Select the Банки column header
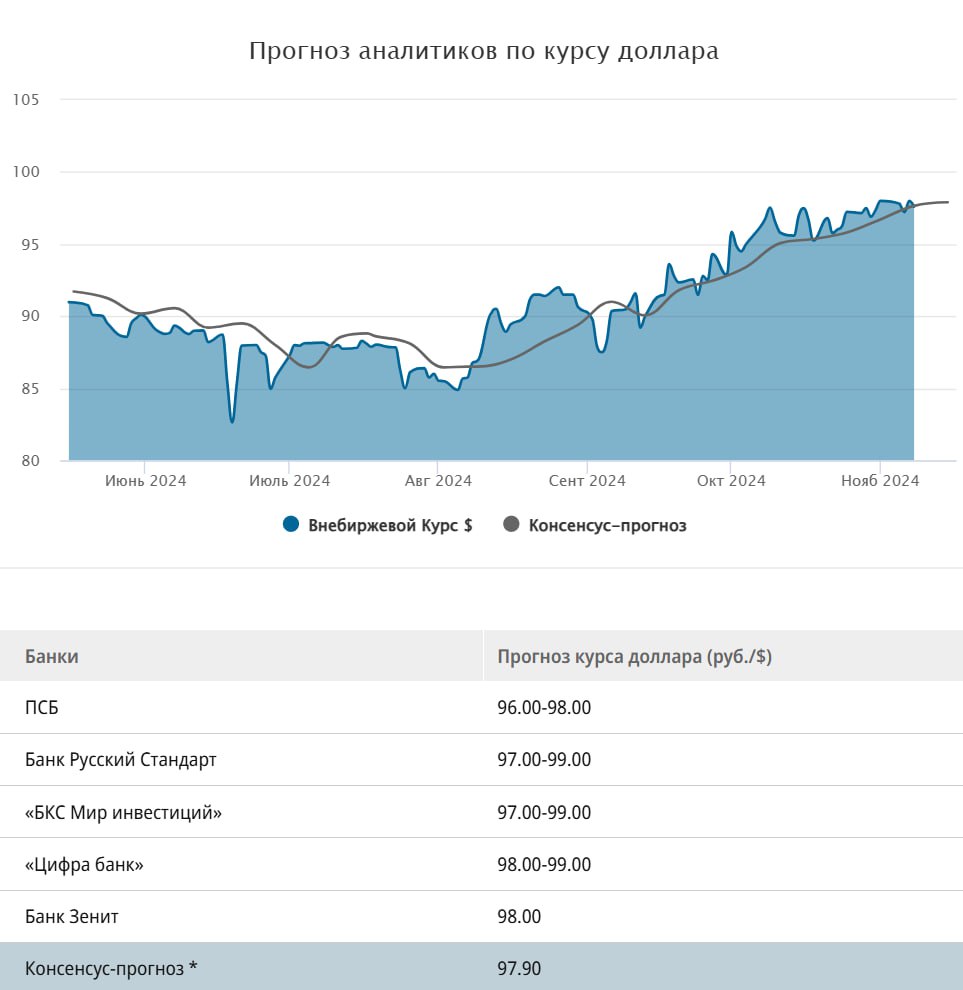The image size is (963, 990). tap(52, 657)
